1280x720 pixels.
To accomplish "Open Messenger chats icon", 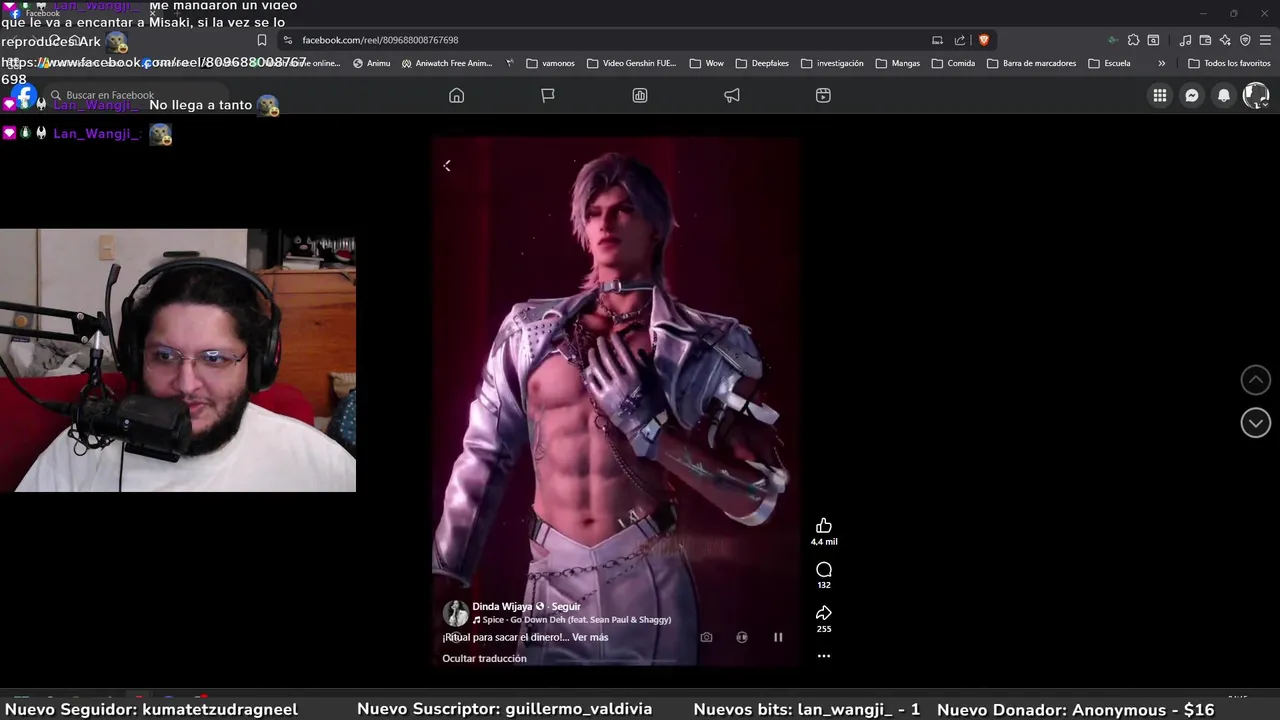I will (x=1192, y=95).
